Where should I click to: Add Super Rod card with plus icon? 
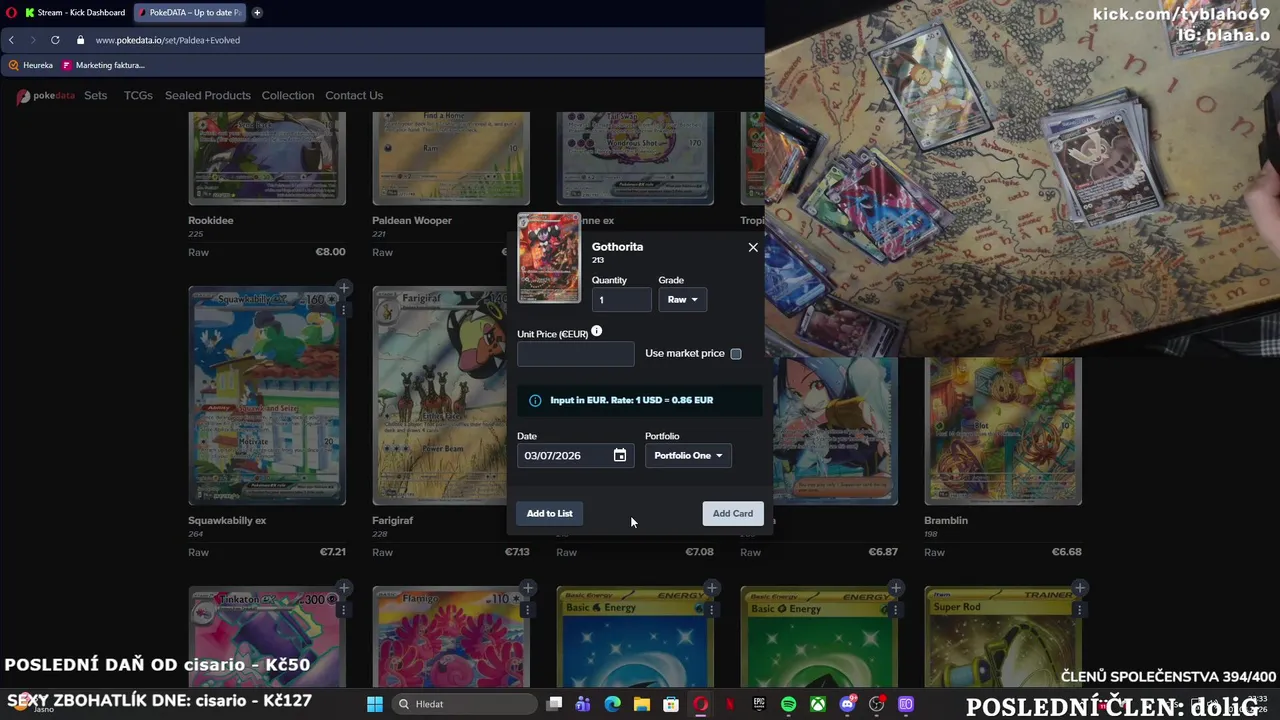pyautogui.click(x=1079, y=588)
